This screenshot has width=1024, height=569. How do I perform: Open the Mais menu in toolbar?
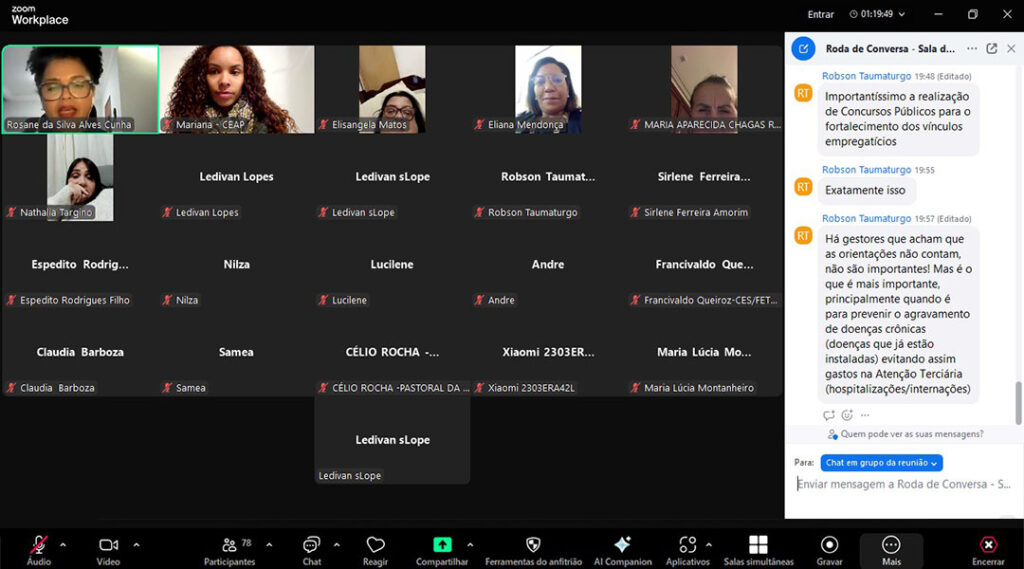click(891, 545)
